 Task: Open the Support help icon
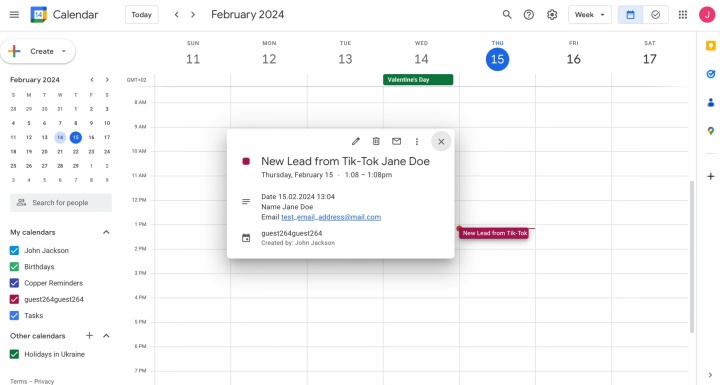[x=529, y=15]
